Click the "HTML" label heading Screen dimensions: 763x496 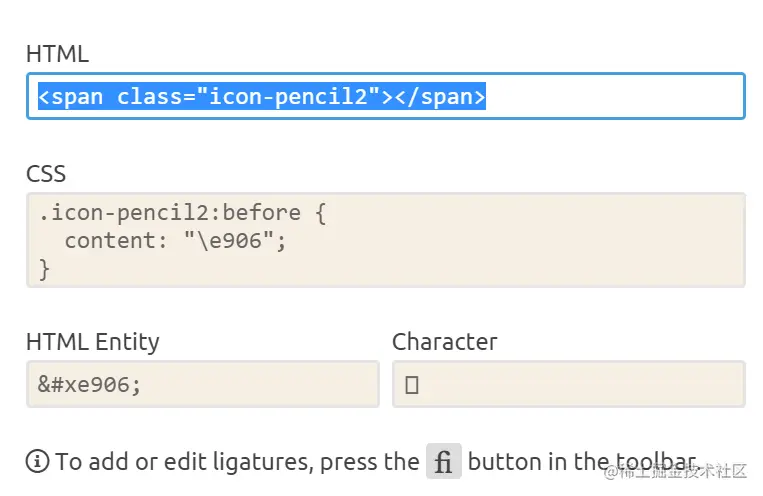click(57, 54)
